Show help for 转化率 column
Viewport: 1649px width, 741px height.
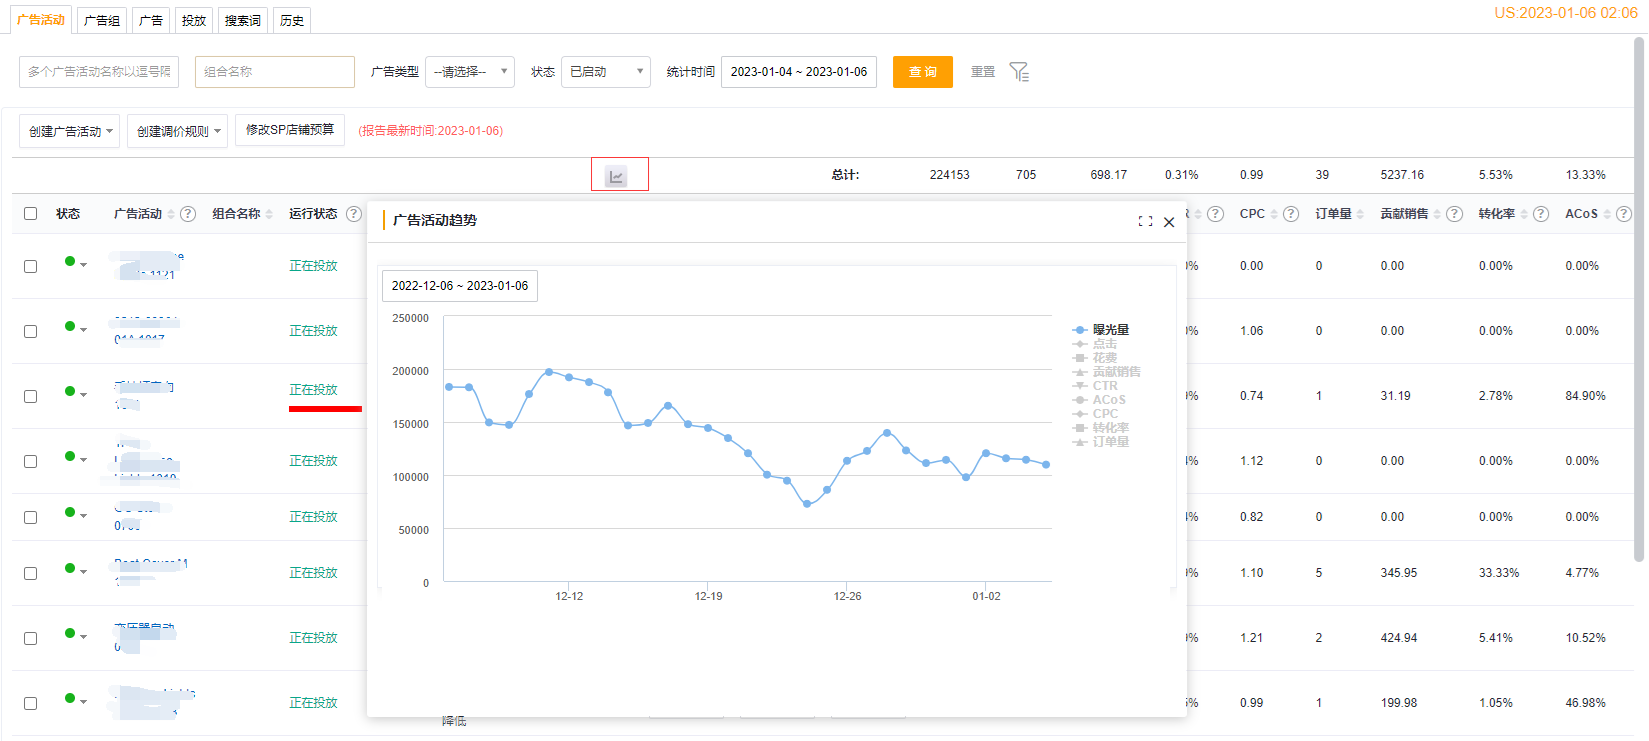pos(1541,214)
